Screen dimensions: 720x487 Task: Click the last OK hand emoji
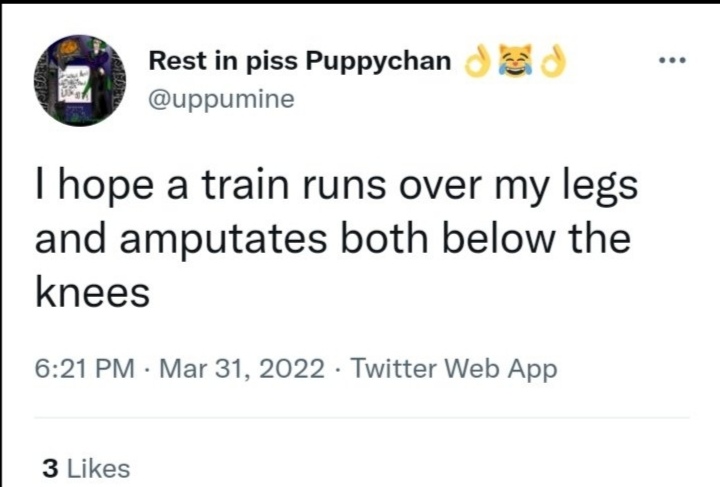(553, 61)
